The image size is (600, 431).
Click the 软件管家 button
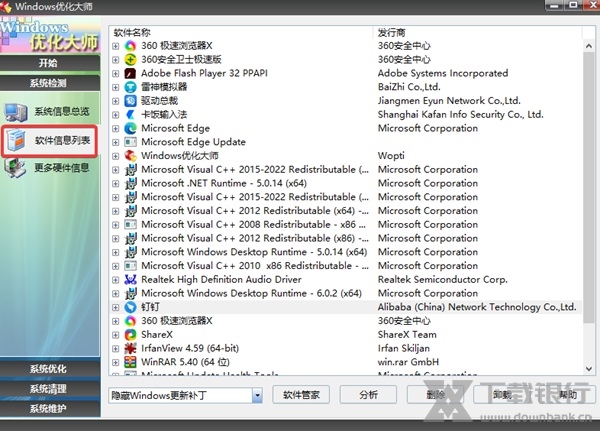coord(301,395)
